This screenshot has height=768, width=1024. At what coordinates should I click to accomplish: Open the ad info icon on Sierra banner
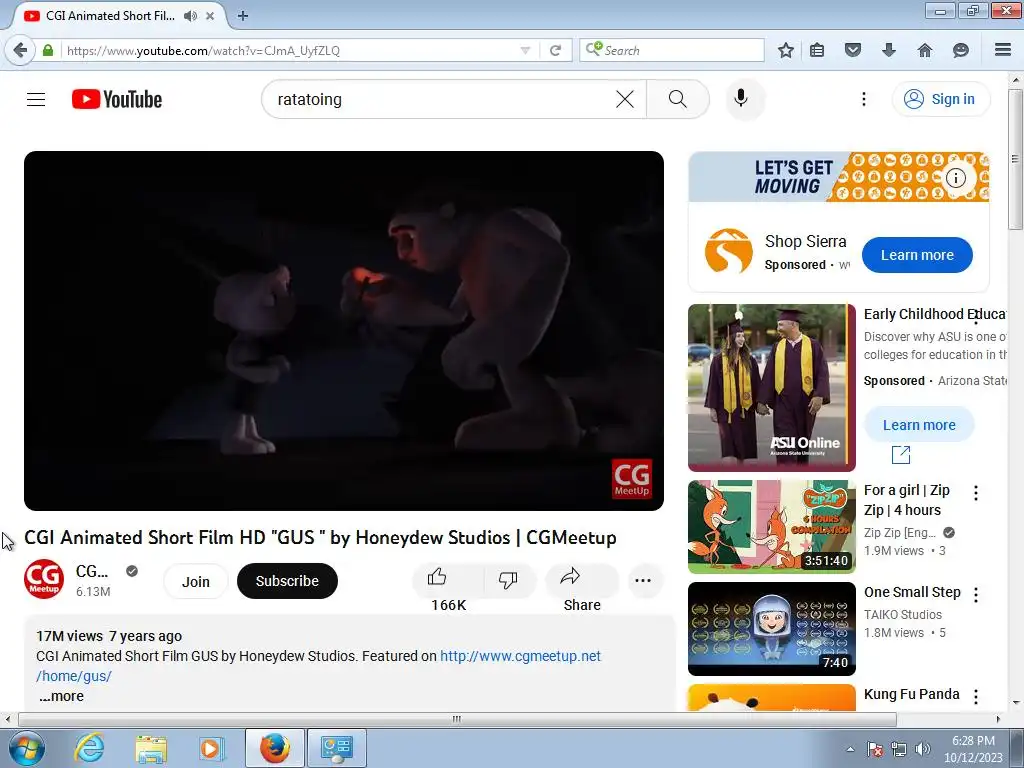956,178
